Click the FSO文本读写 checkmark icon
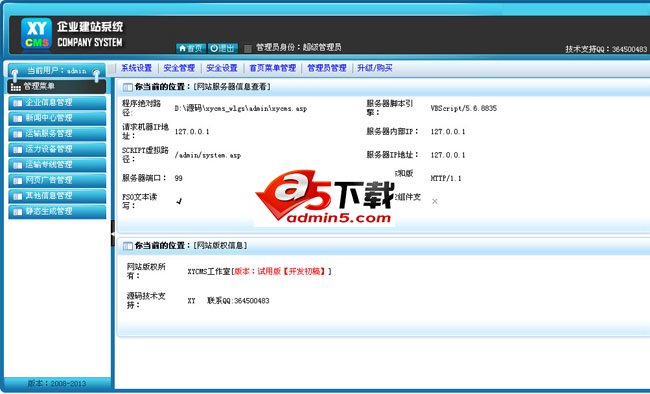Screen dimensions: 650x394 click(x=179, y=201)
